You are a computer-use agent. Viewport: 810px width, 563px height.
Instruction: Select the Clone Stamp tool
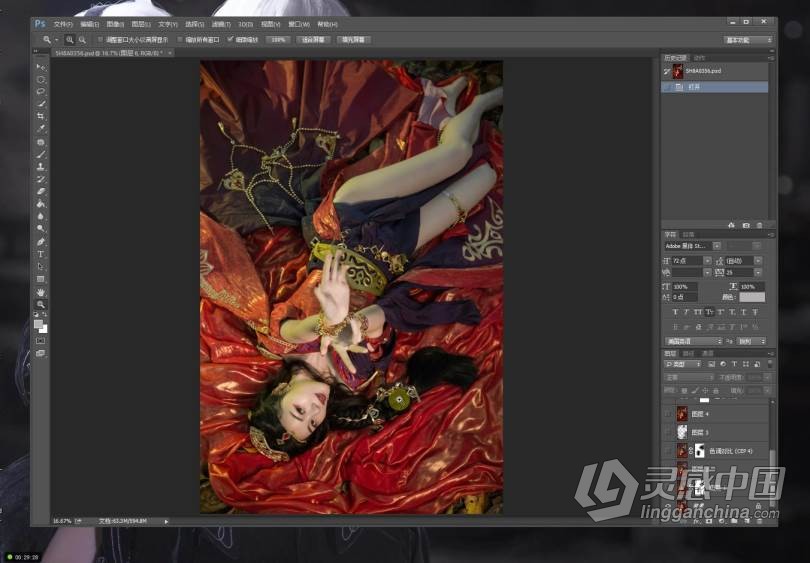40,167
